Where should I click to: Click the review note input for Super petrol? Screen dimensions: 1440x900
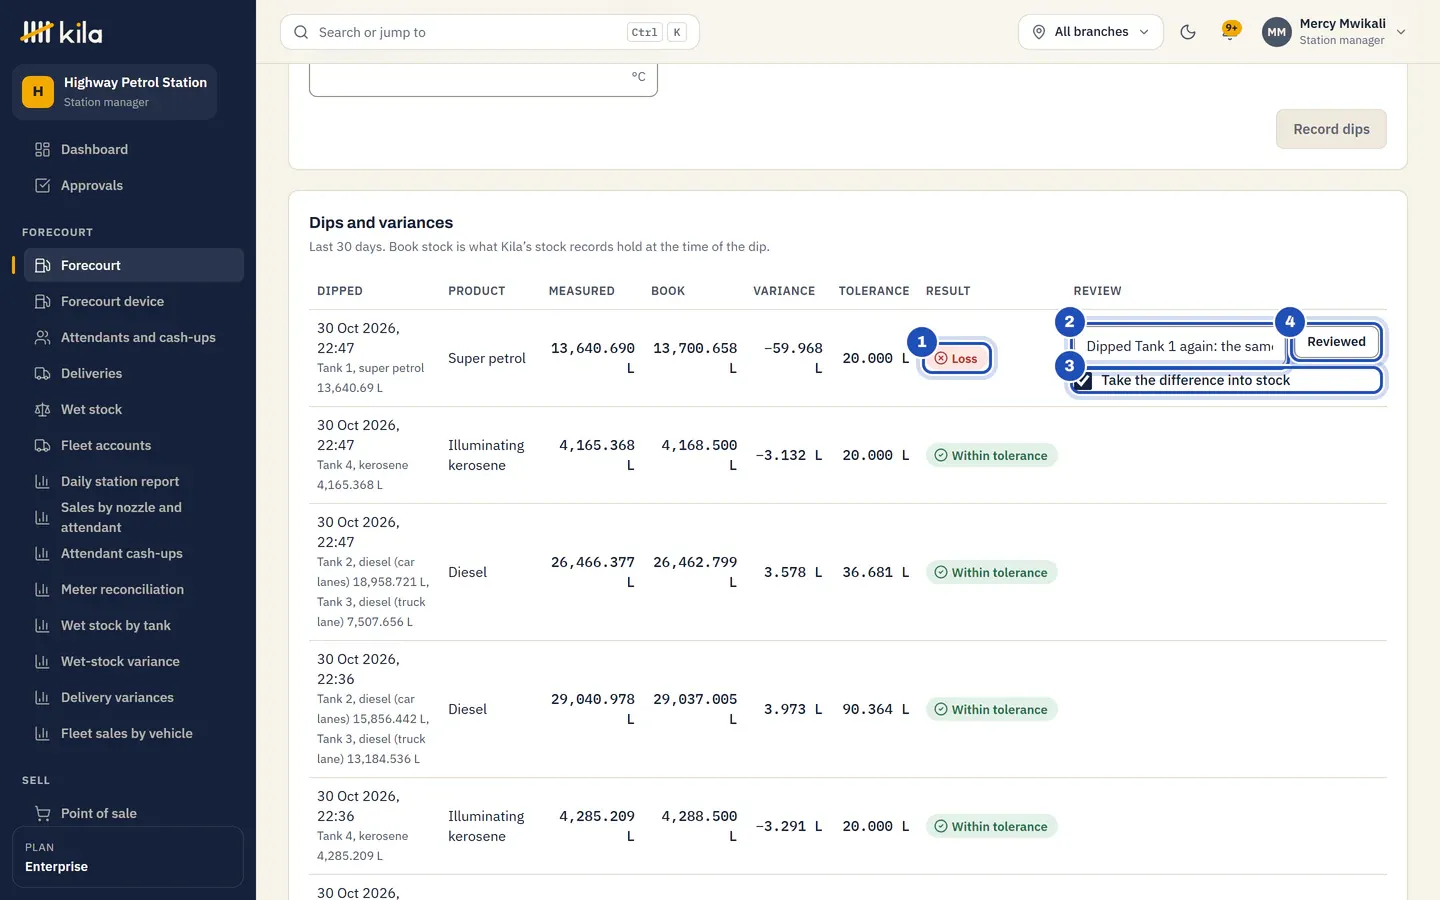(1178, 347)
